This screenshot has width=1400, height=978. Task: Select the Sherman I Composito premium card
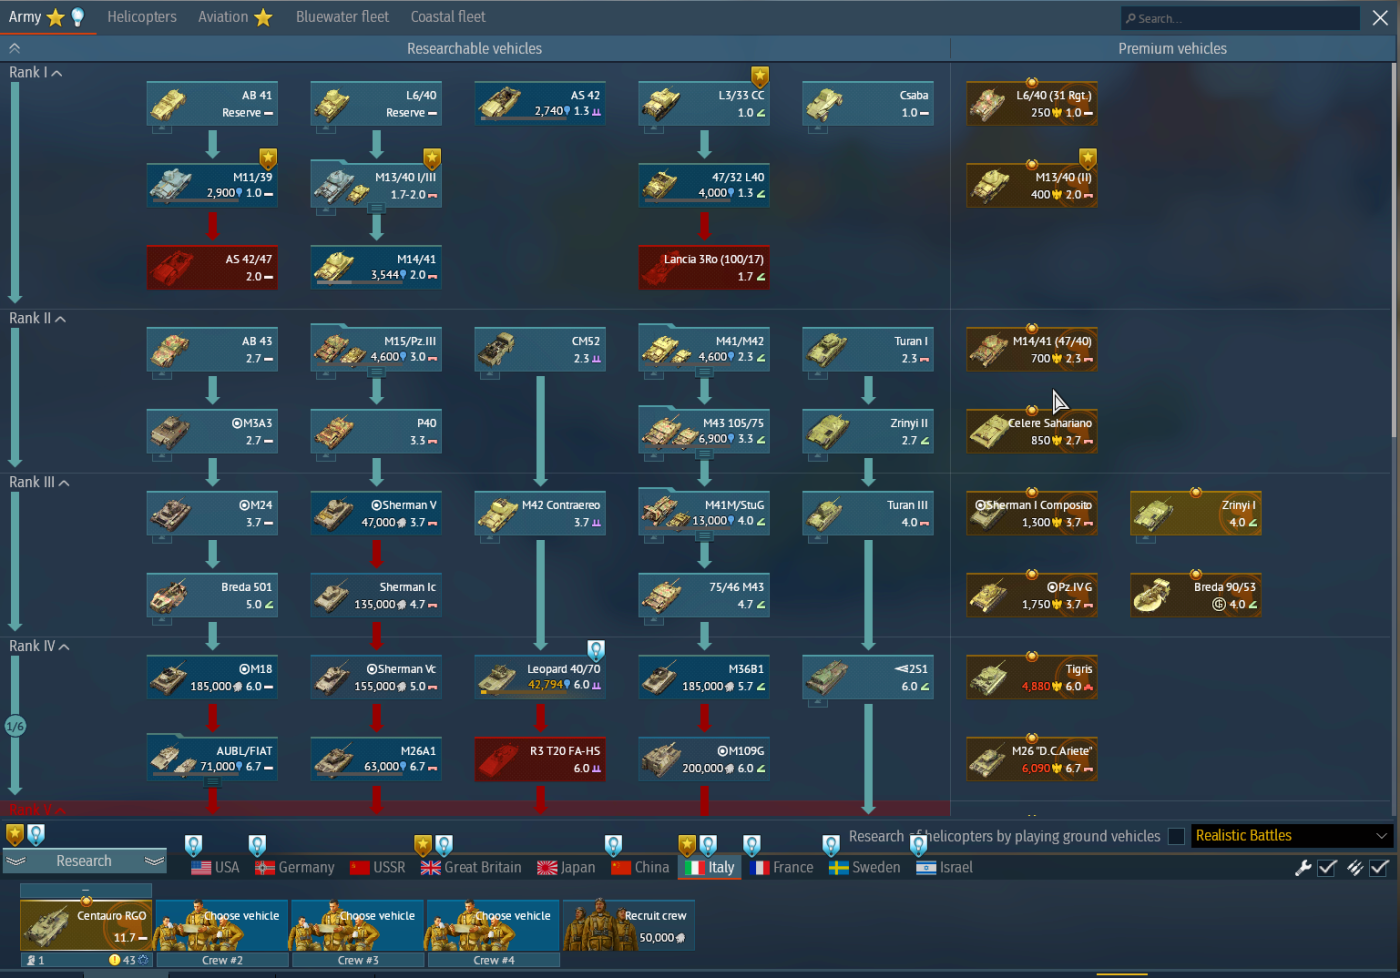click(x=1032, y=513)
